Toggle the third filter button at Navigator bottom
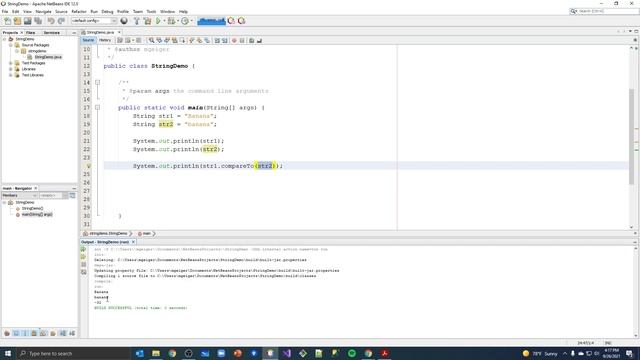The width and height of the screenshot is (640, 360). 25,333
